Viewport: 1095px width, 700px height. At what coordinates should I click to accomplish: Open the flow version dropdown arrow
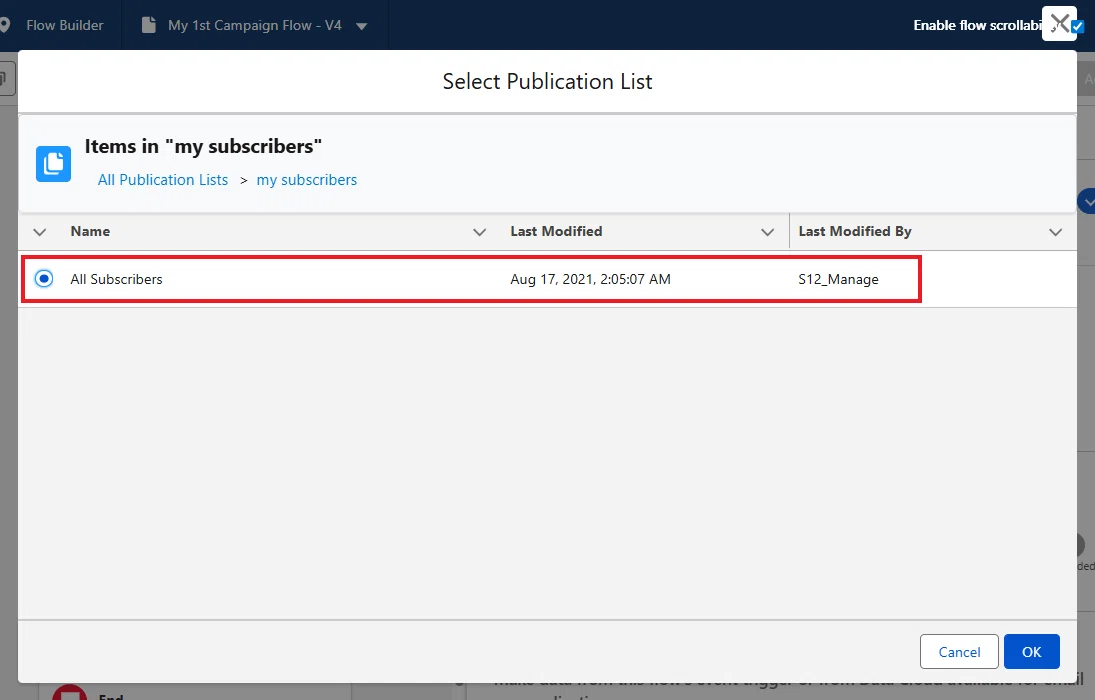pyautogui.click(x=362, y=26)
